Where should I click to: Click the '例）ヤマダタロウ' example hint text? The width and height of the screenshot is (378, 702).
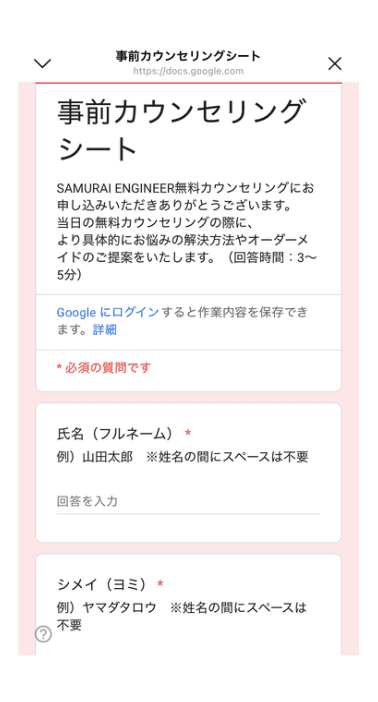106,608
